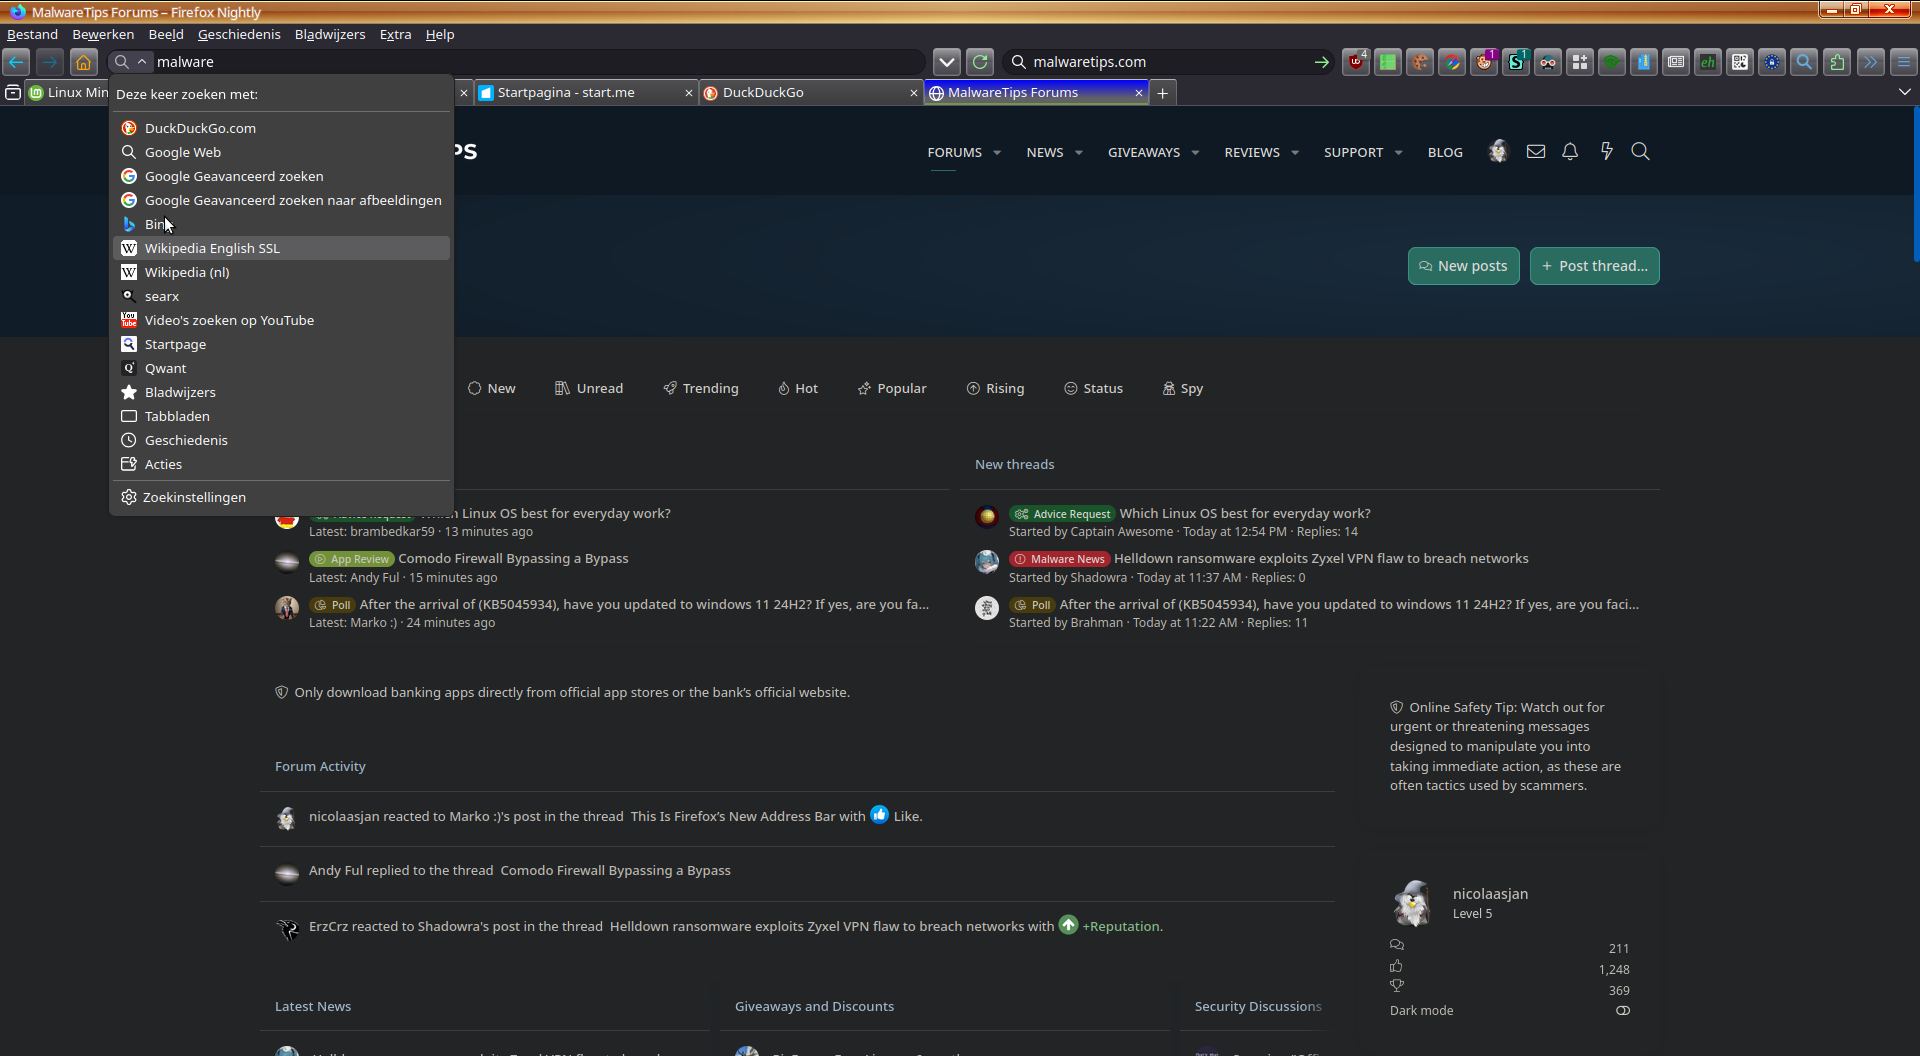Viewport: 1920px width, 1056px height.
Task: Open the blue magnifier toolbar extension icon
Action: [x=1804, y=62]
